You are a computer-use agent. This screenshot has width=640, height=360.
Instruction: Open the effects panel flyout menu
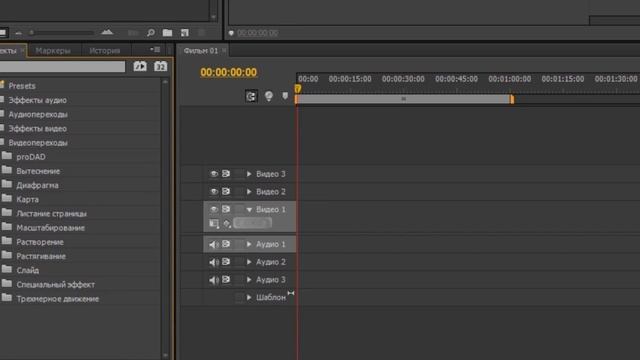[155, 49]
